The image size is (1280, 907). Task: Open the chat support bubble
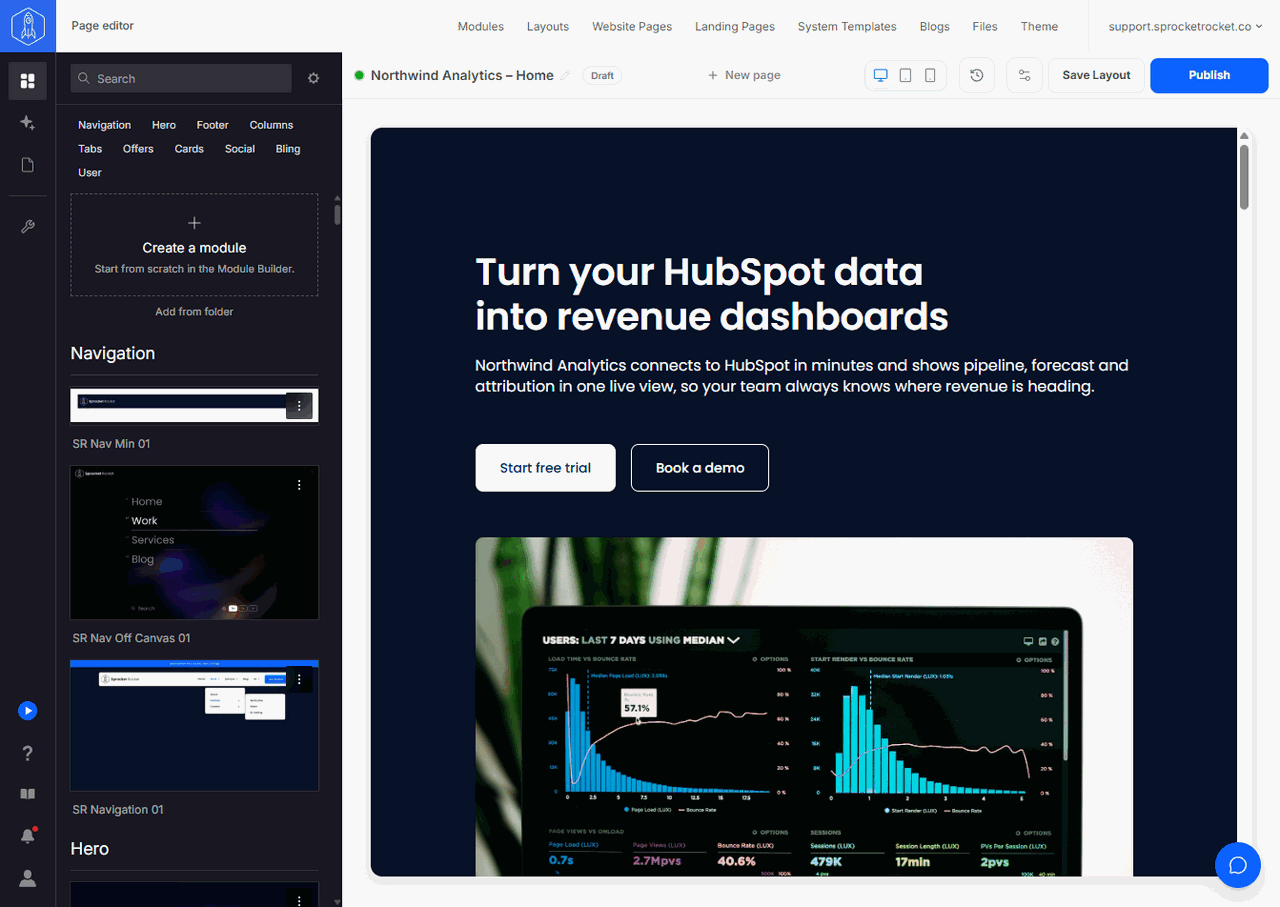pos(1238,865)
